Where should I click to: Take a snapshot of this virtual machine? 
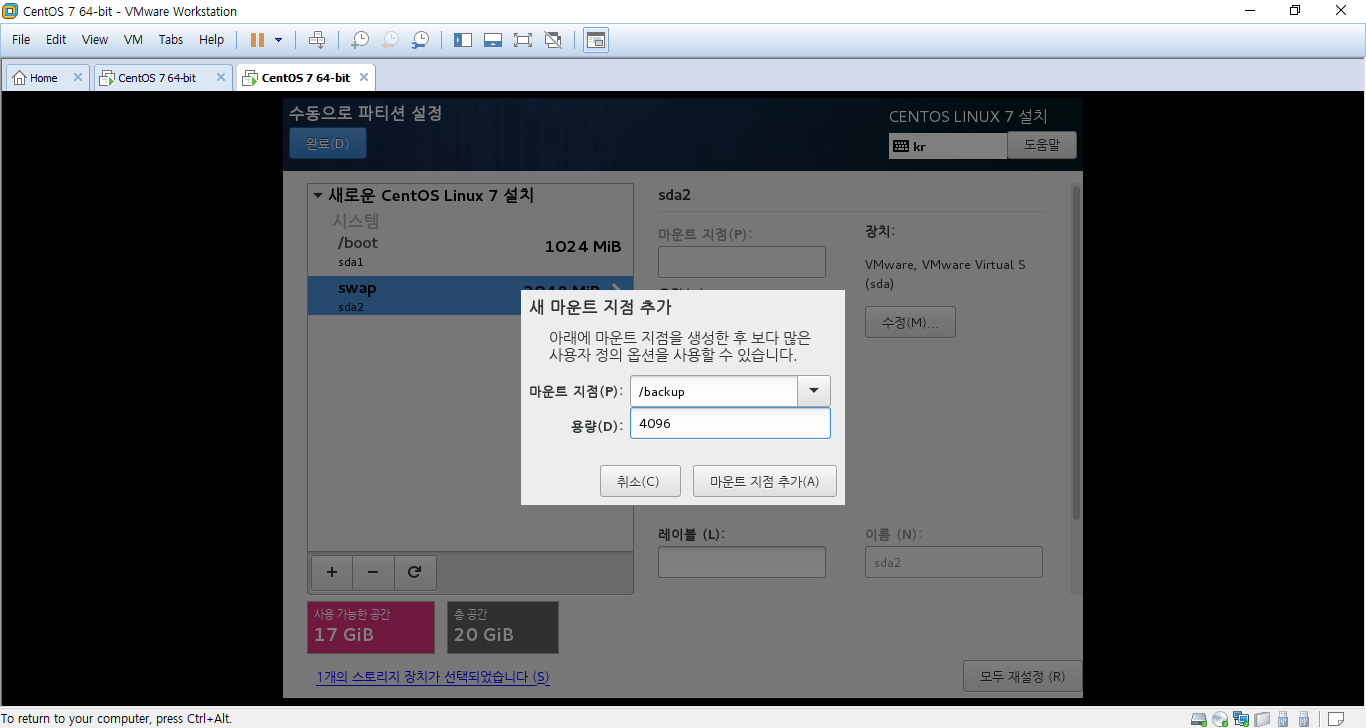pos(359,40)
